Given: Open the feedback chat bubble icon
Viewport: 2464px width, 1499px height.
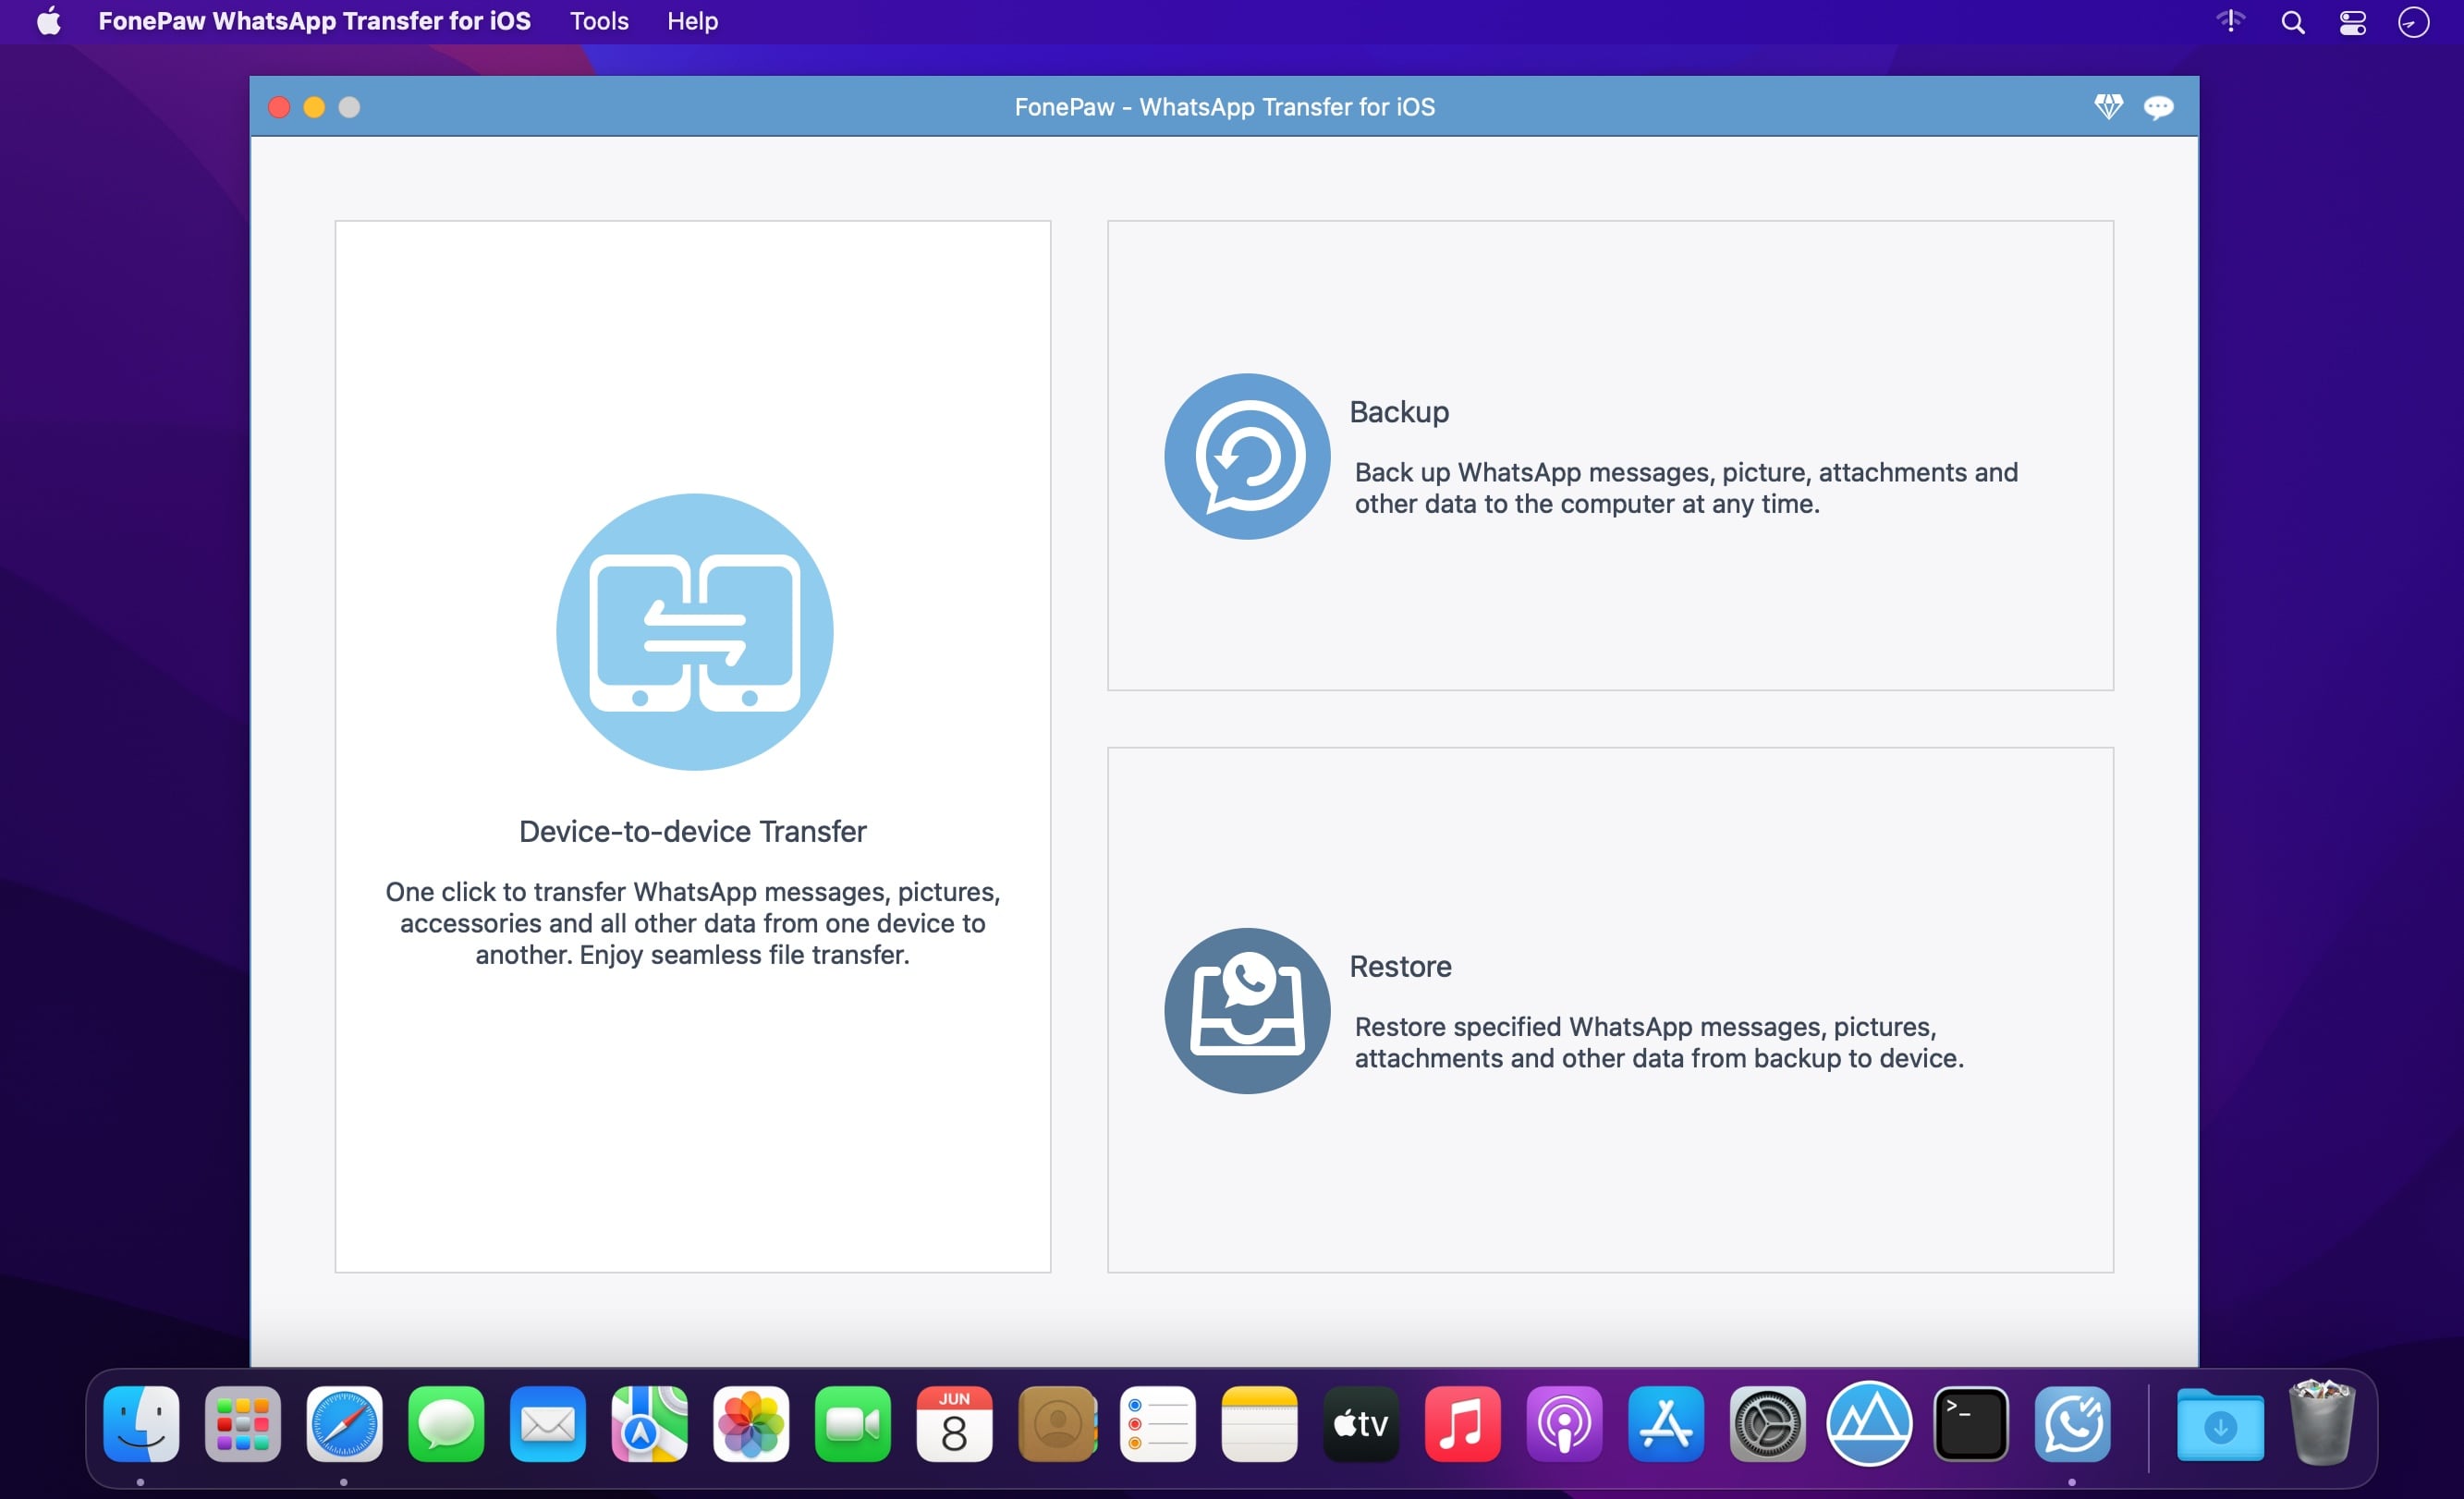Looking at the screenshot, I should tap(2158, 107).
